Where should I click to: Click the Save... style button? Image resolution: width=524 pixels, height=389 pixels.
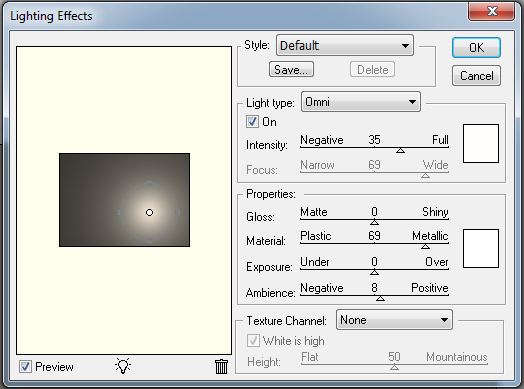point(291,70)
